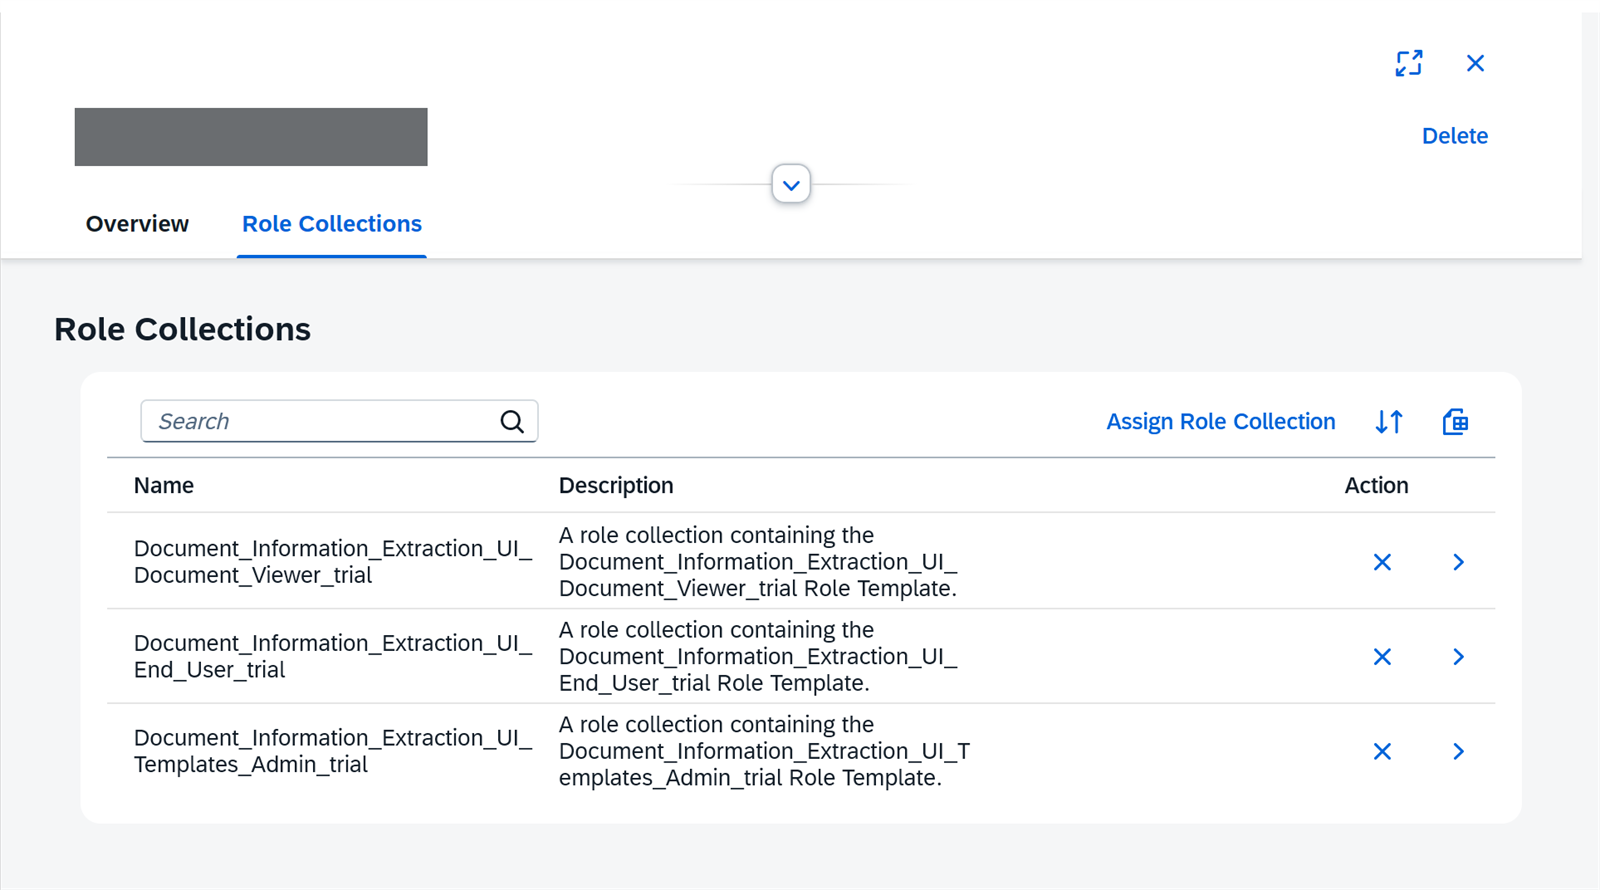Viewport: 1600px width, 890px height.
Task: Open details of Templates_Admin_trial via its arrow
Action: (x=1458, y=751)
